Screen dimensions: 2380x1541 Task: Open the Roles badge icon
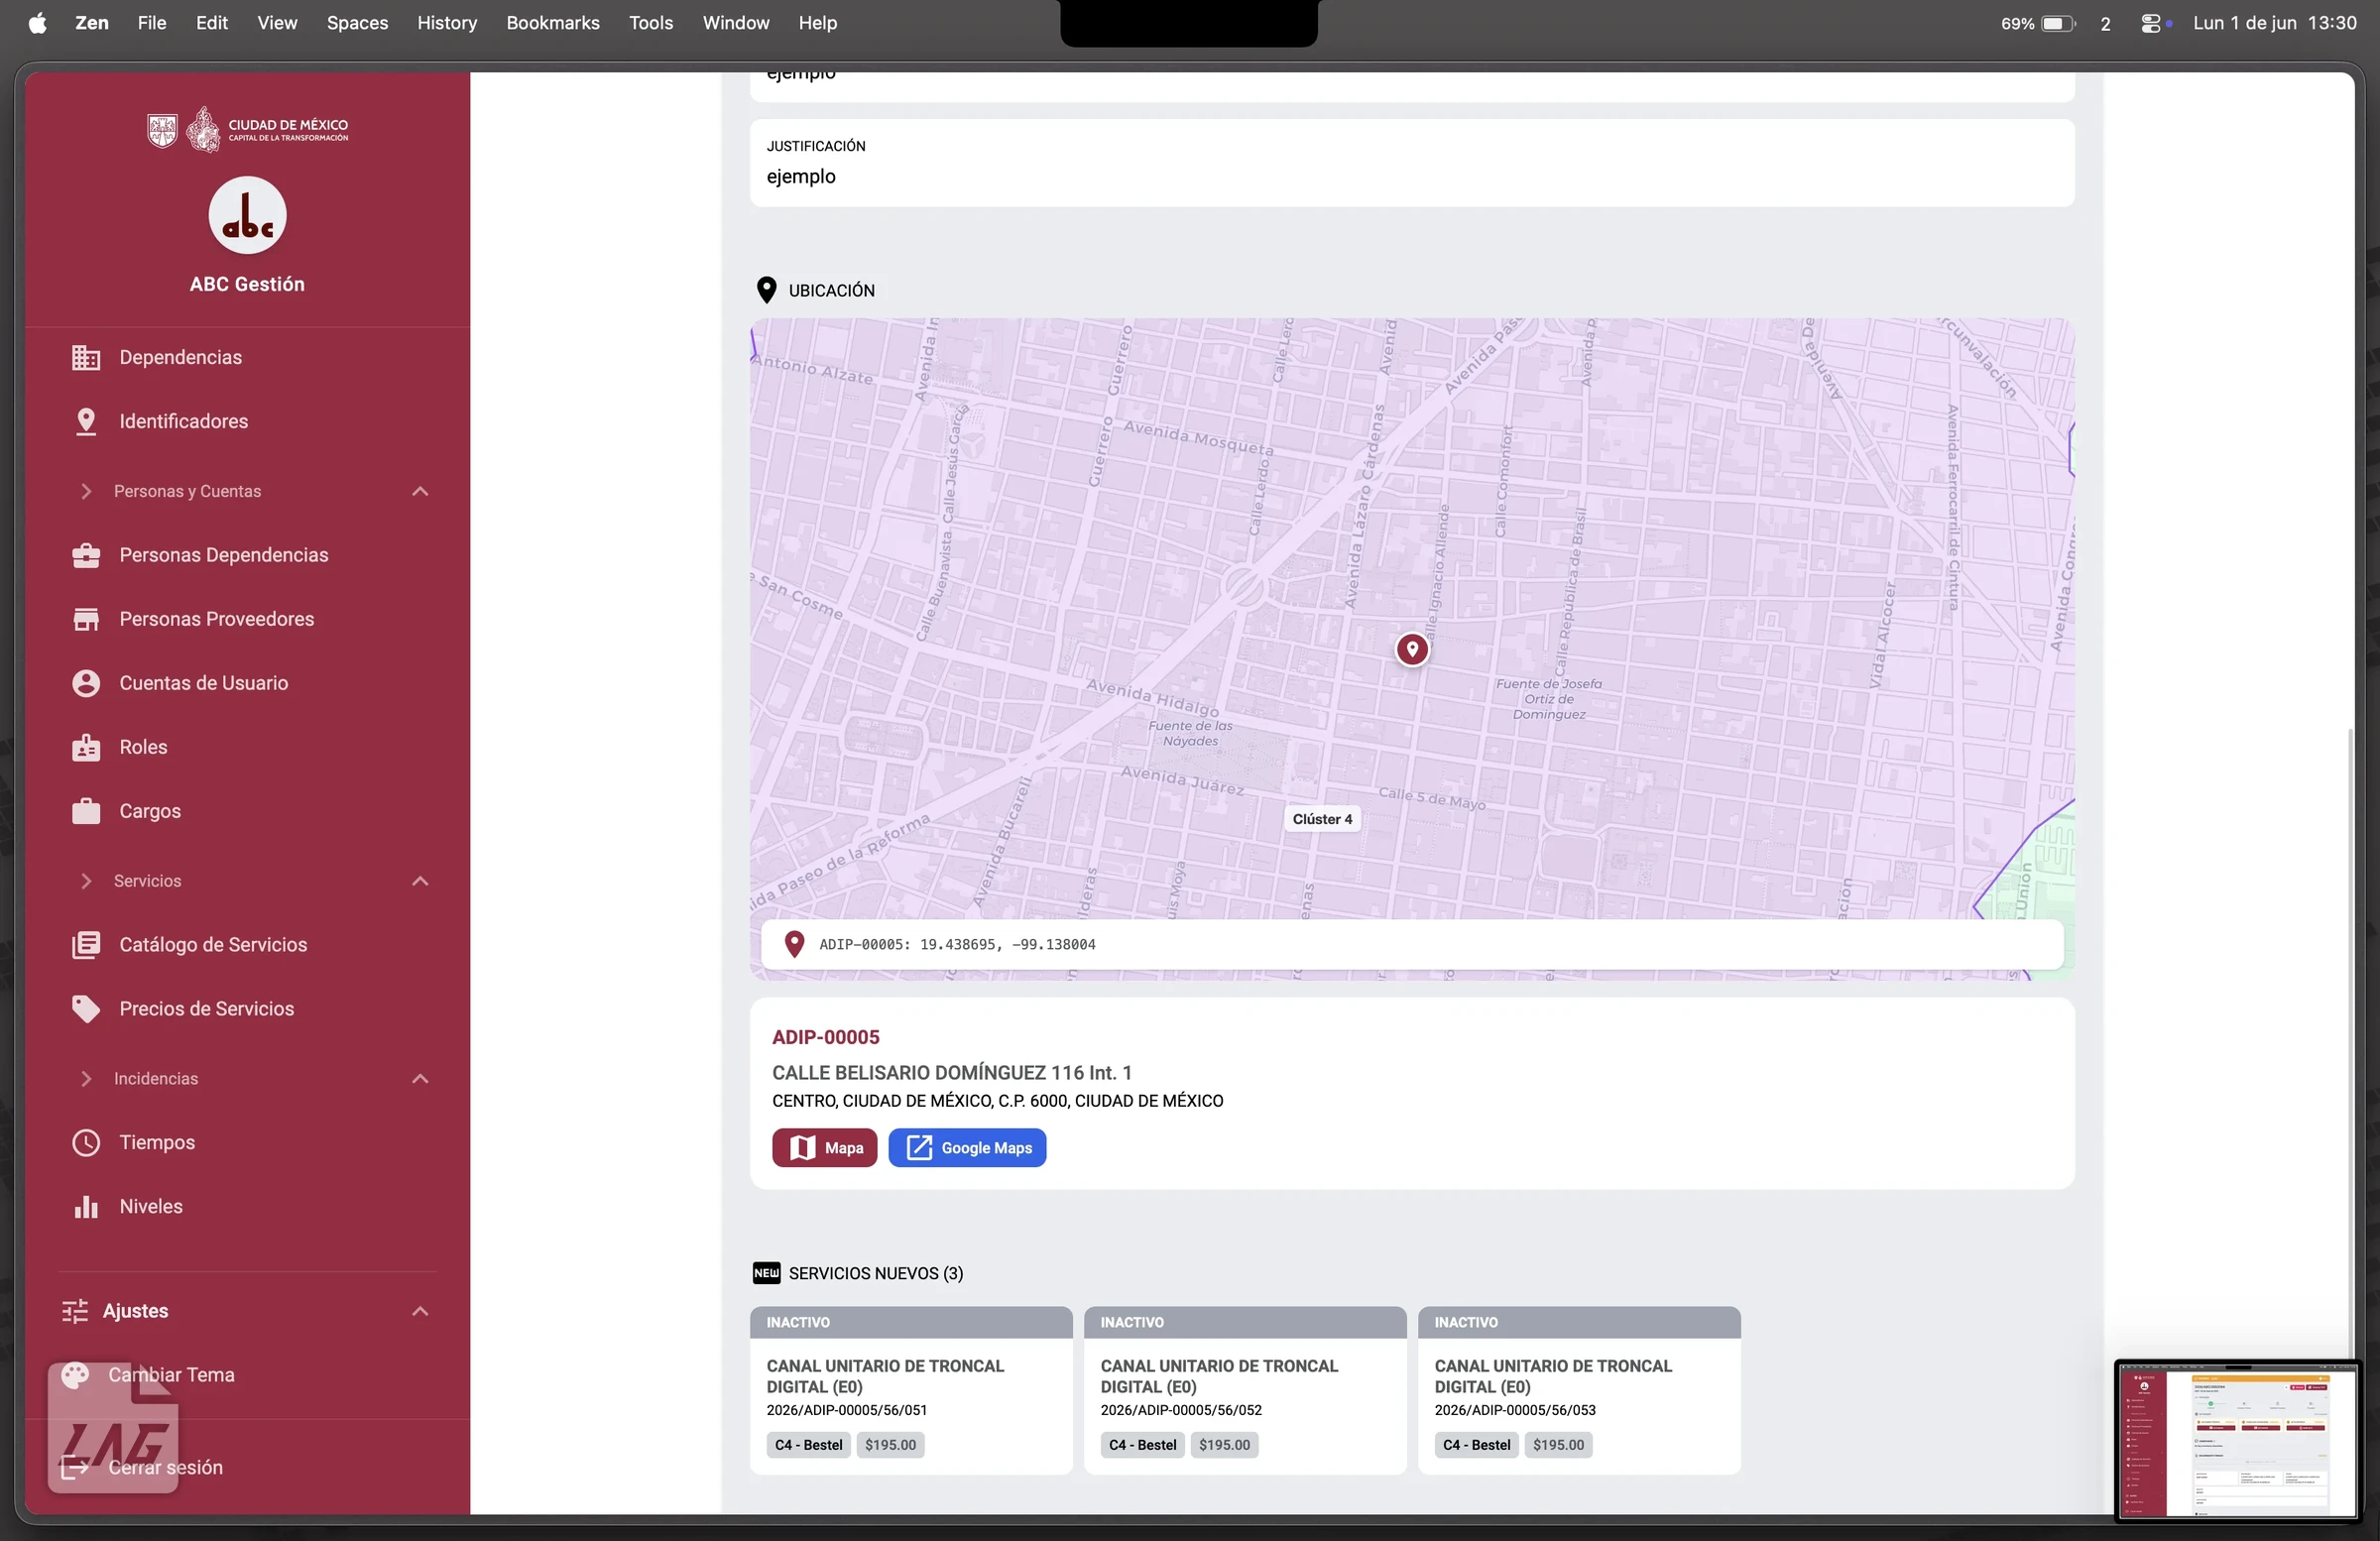click(x=86, y=747)
